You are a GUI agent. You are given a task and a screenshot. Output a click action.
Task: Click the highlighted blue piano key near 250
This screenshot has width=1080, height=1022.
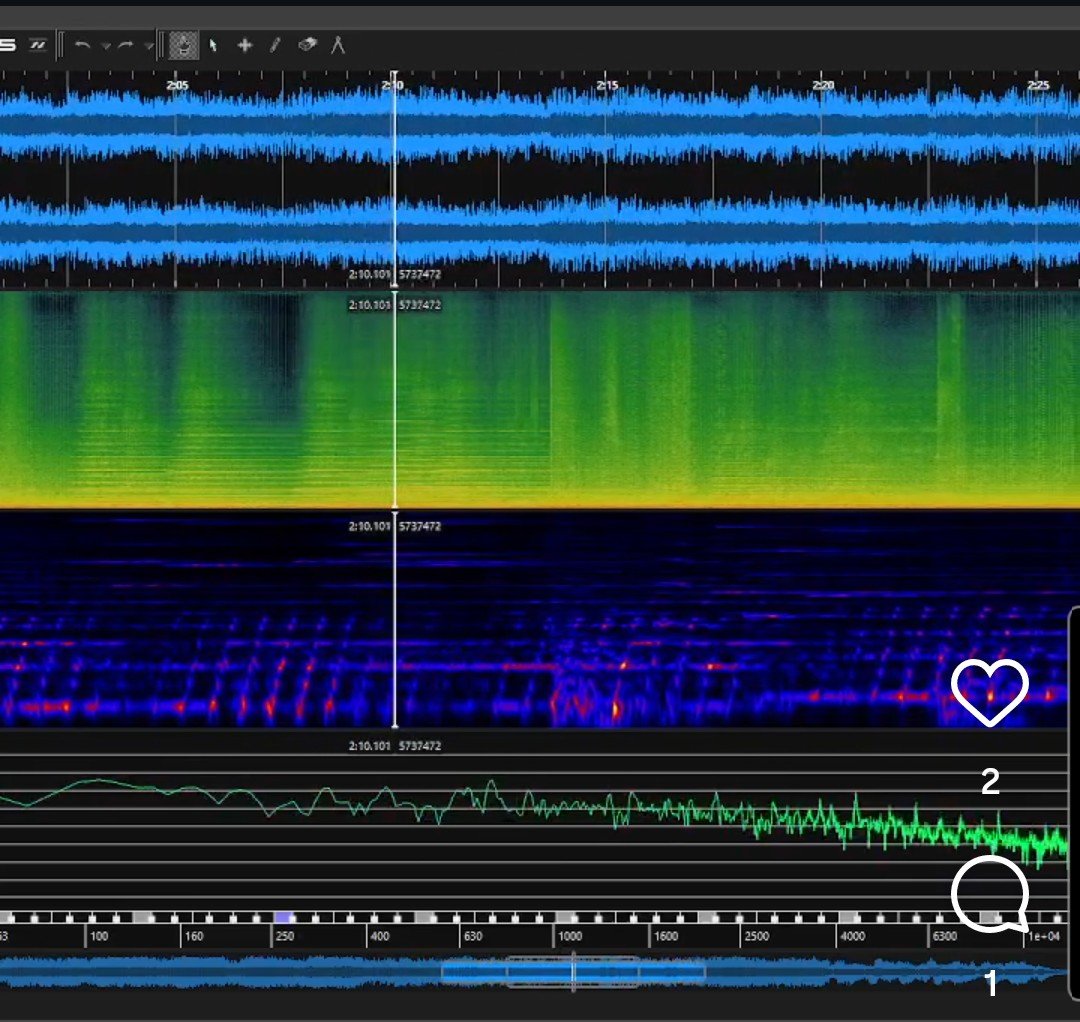tap(284, 917)
